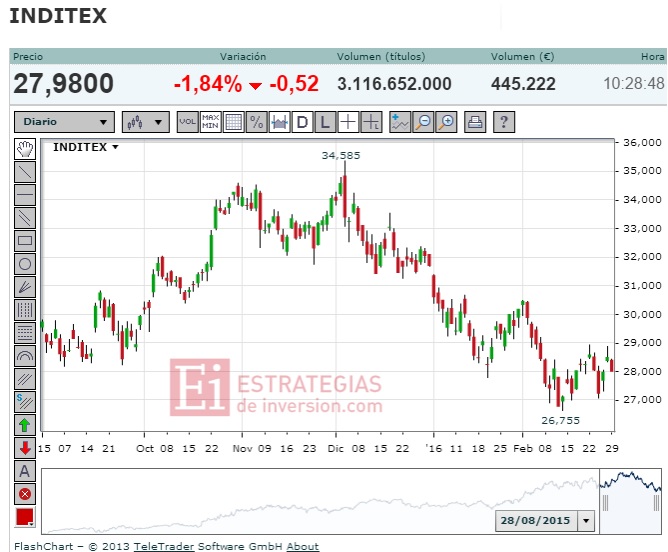The height and width of the screenshot is (552, 668).
Task: Toggle MAX MIN price labels
Action: (x=210, y=122)
